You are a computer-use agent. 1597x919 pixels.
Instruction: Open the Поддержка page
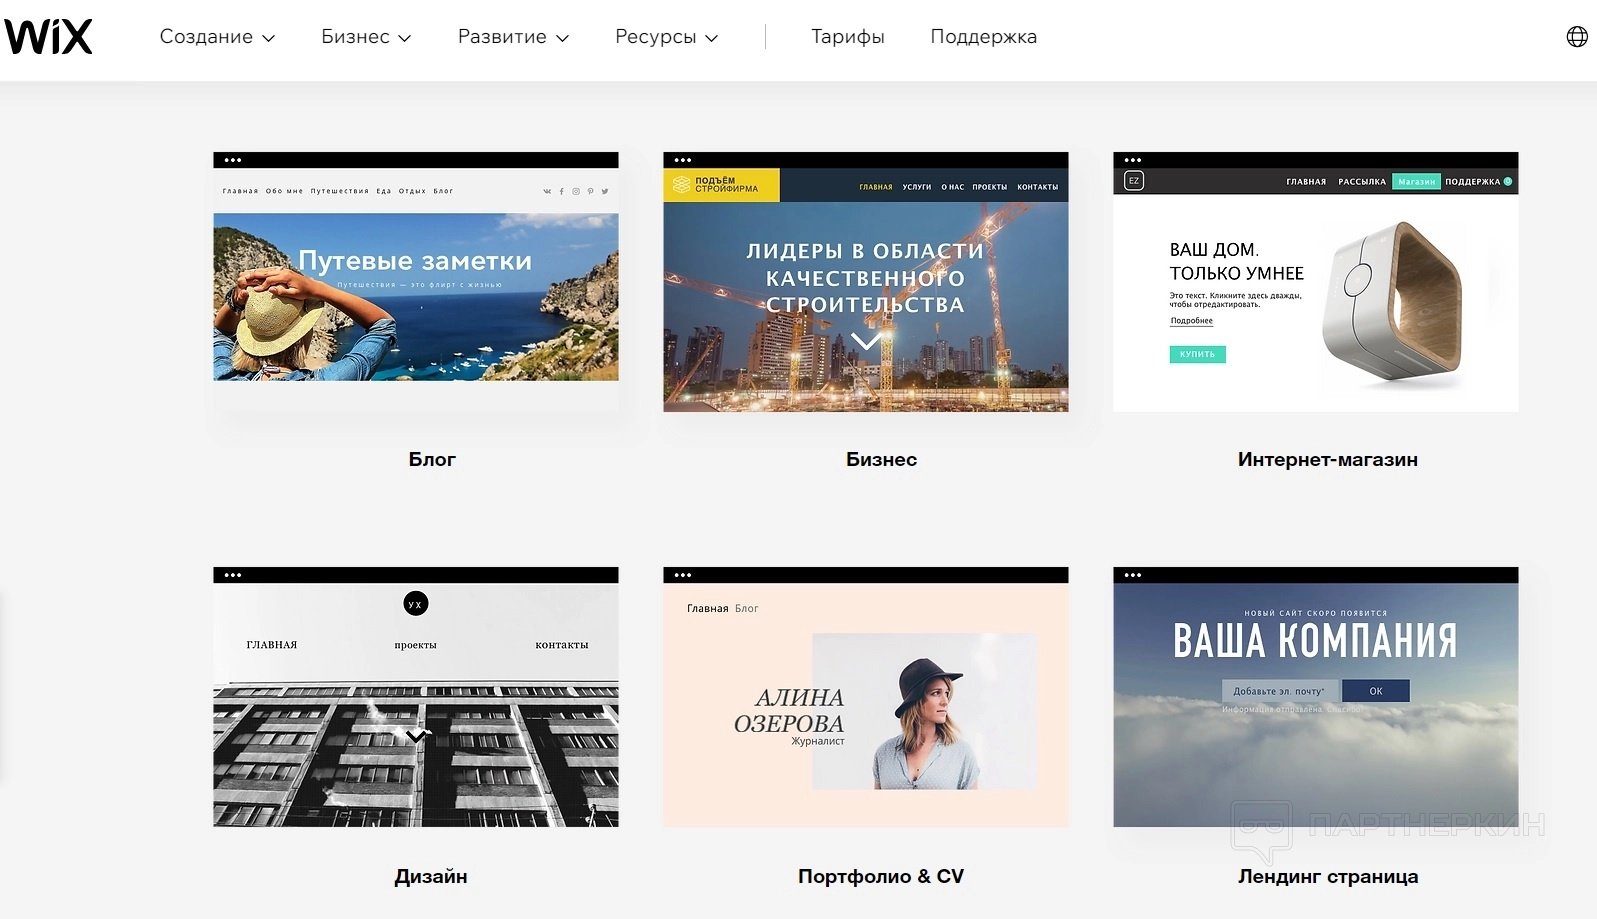pos(984,37)
